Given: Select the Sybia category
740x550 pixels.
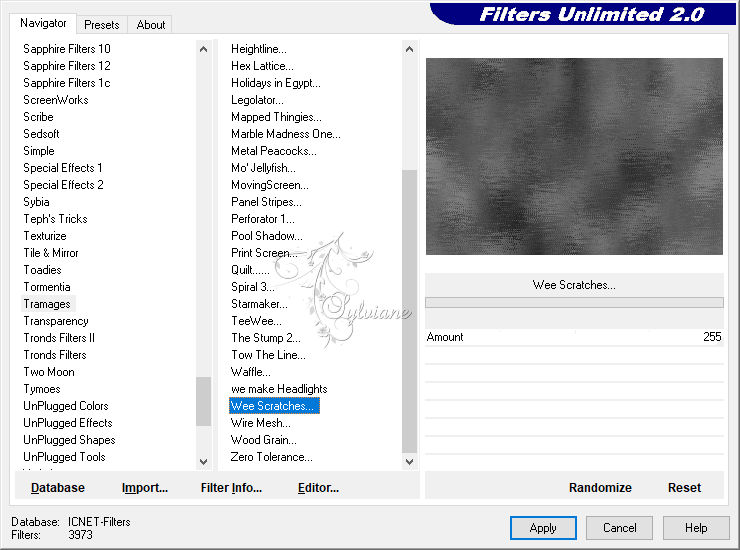Looking at the screenshot, I should click(36, 202).
